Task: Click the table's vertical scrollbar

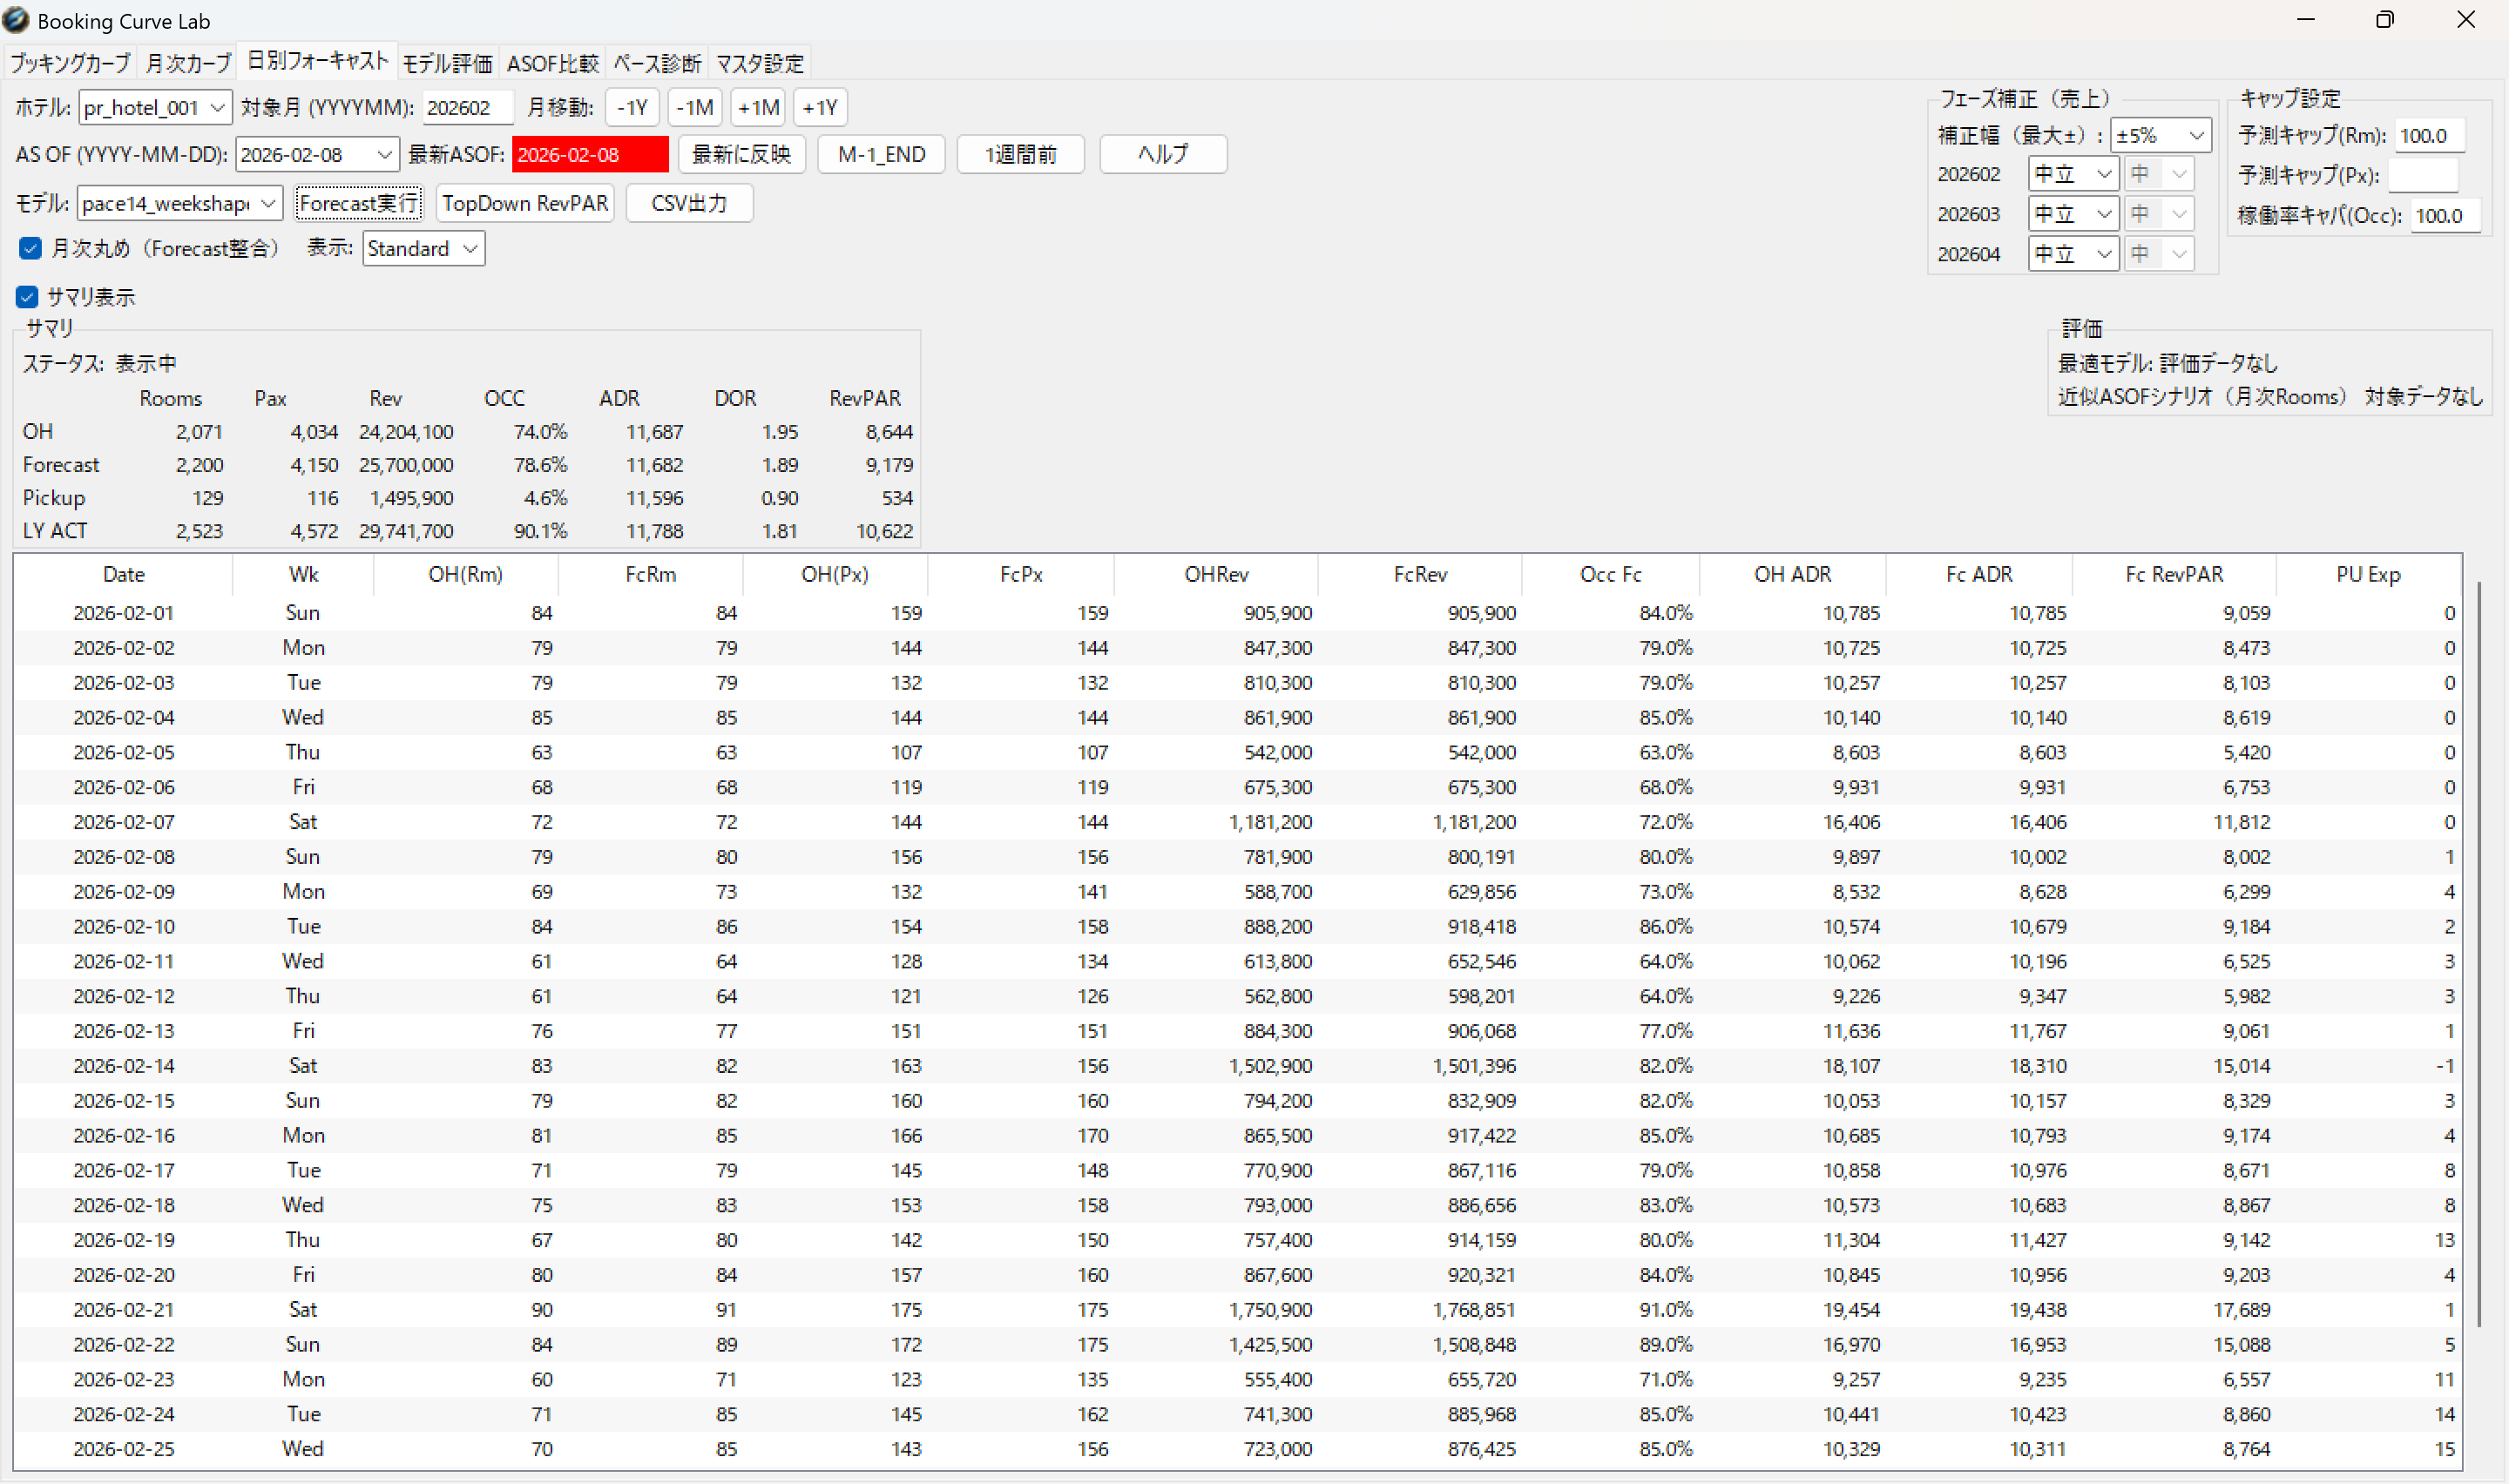Action: click(2478, 950)
